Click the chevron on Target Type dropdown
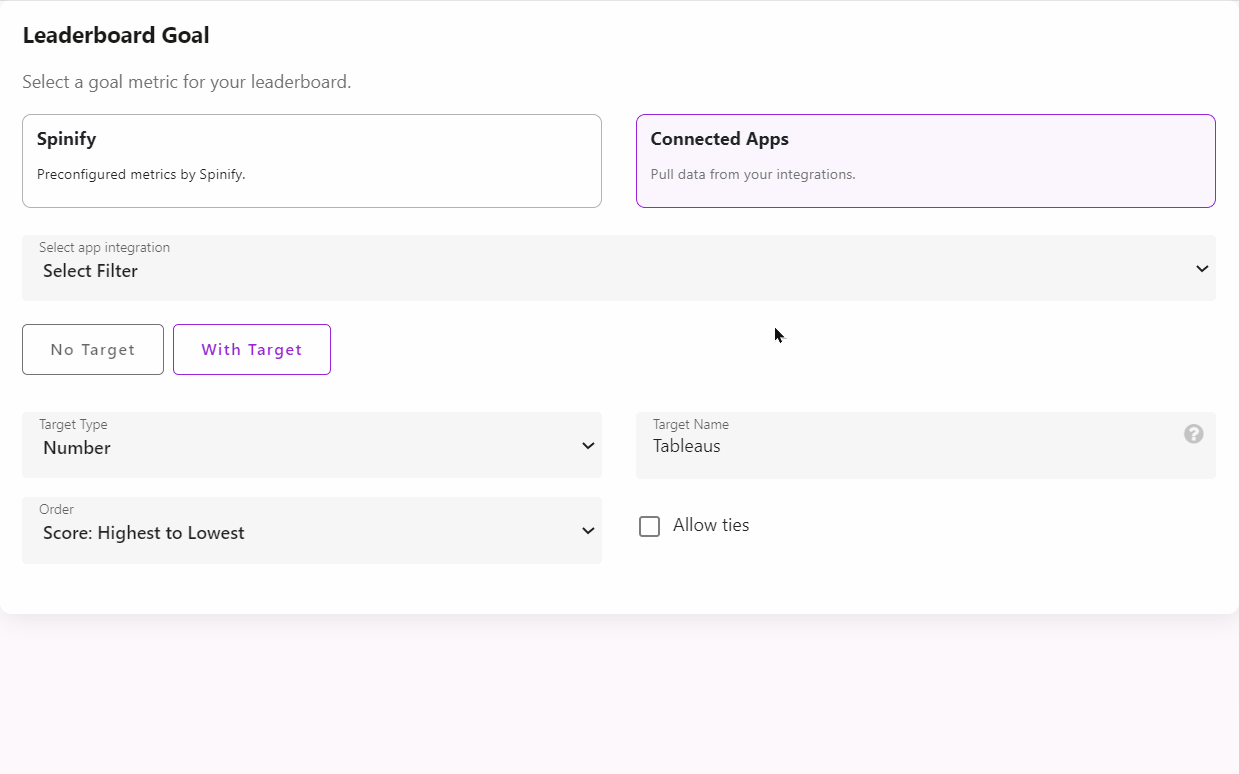This screenshot has height=774, width=1239. [588, 445]
